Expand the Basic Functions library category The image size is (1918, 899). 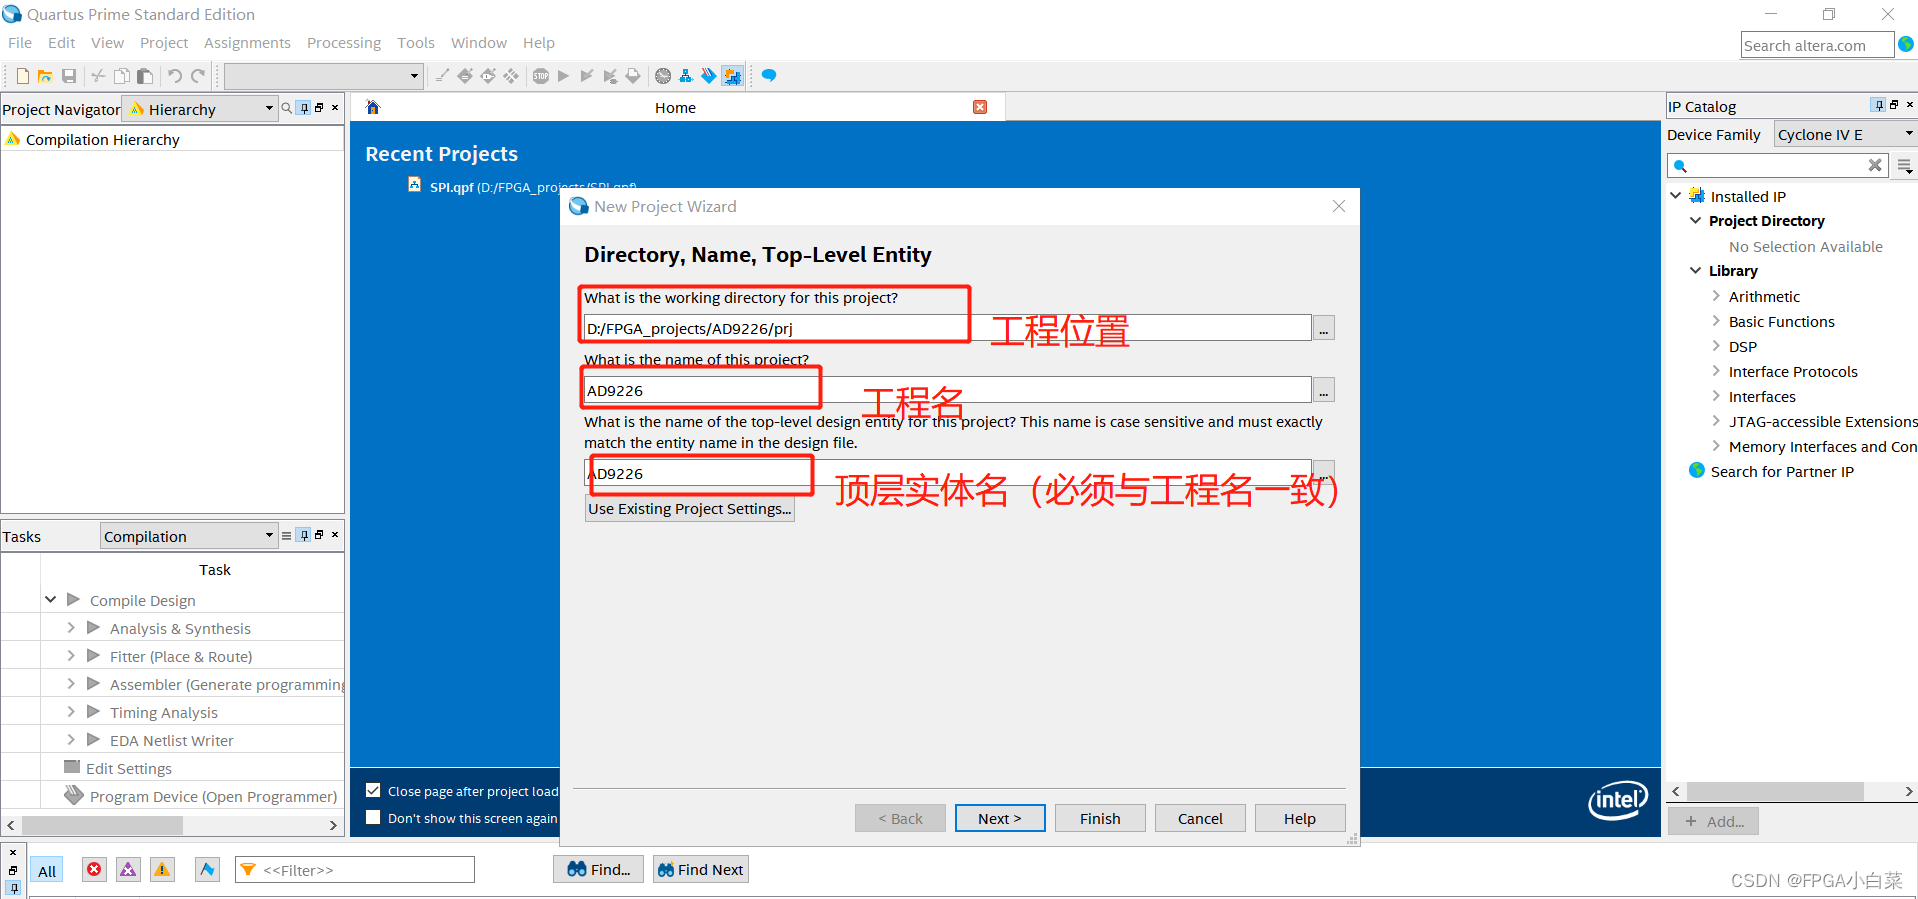tap(1716, 320)
